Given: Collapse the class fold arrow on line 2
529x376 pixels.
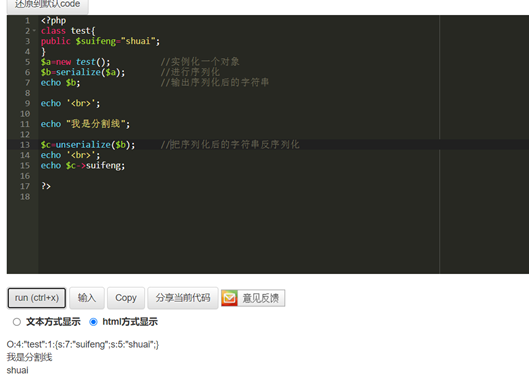Looking at the screenshot, I should (34, 31).
